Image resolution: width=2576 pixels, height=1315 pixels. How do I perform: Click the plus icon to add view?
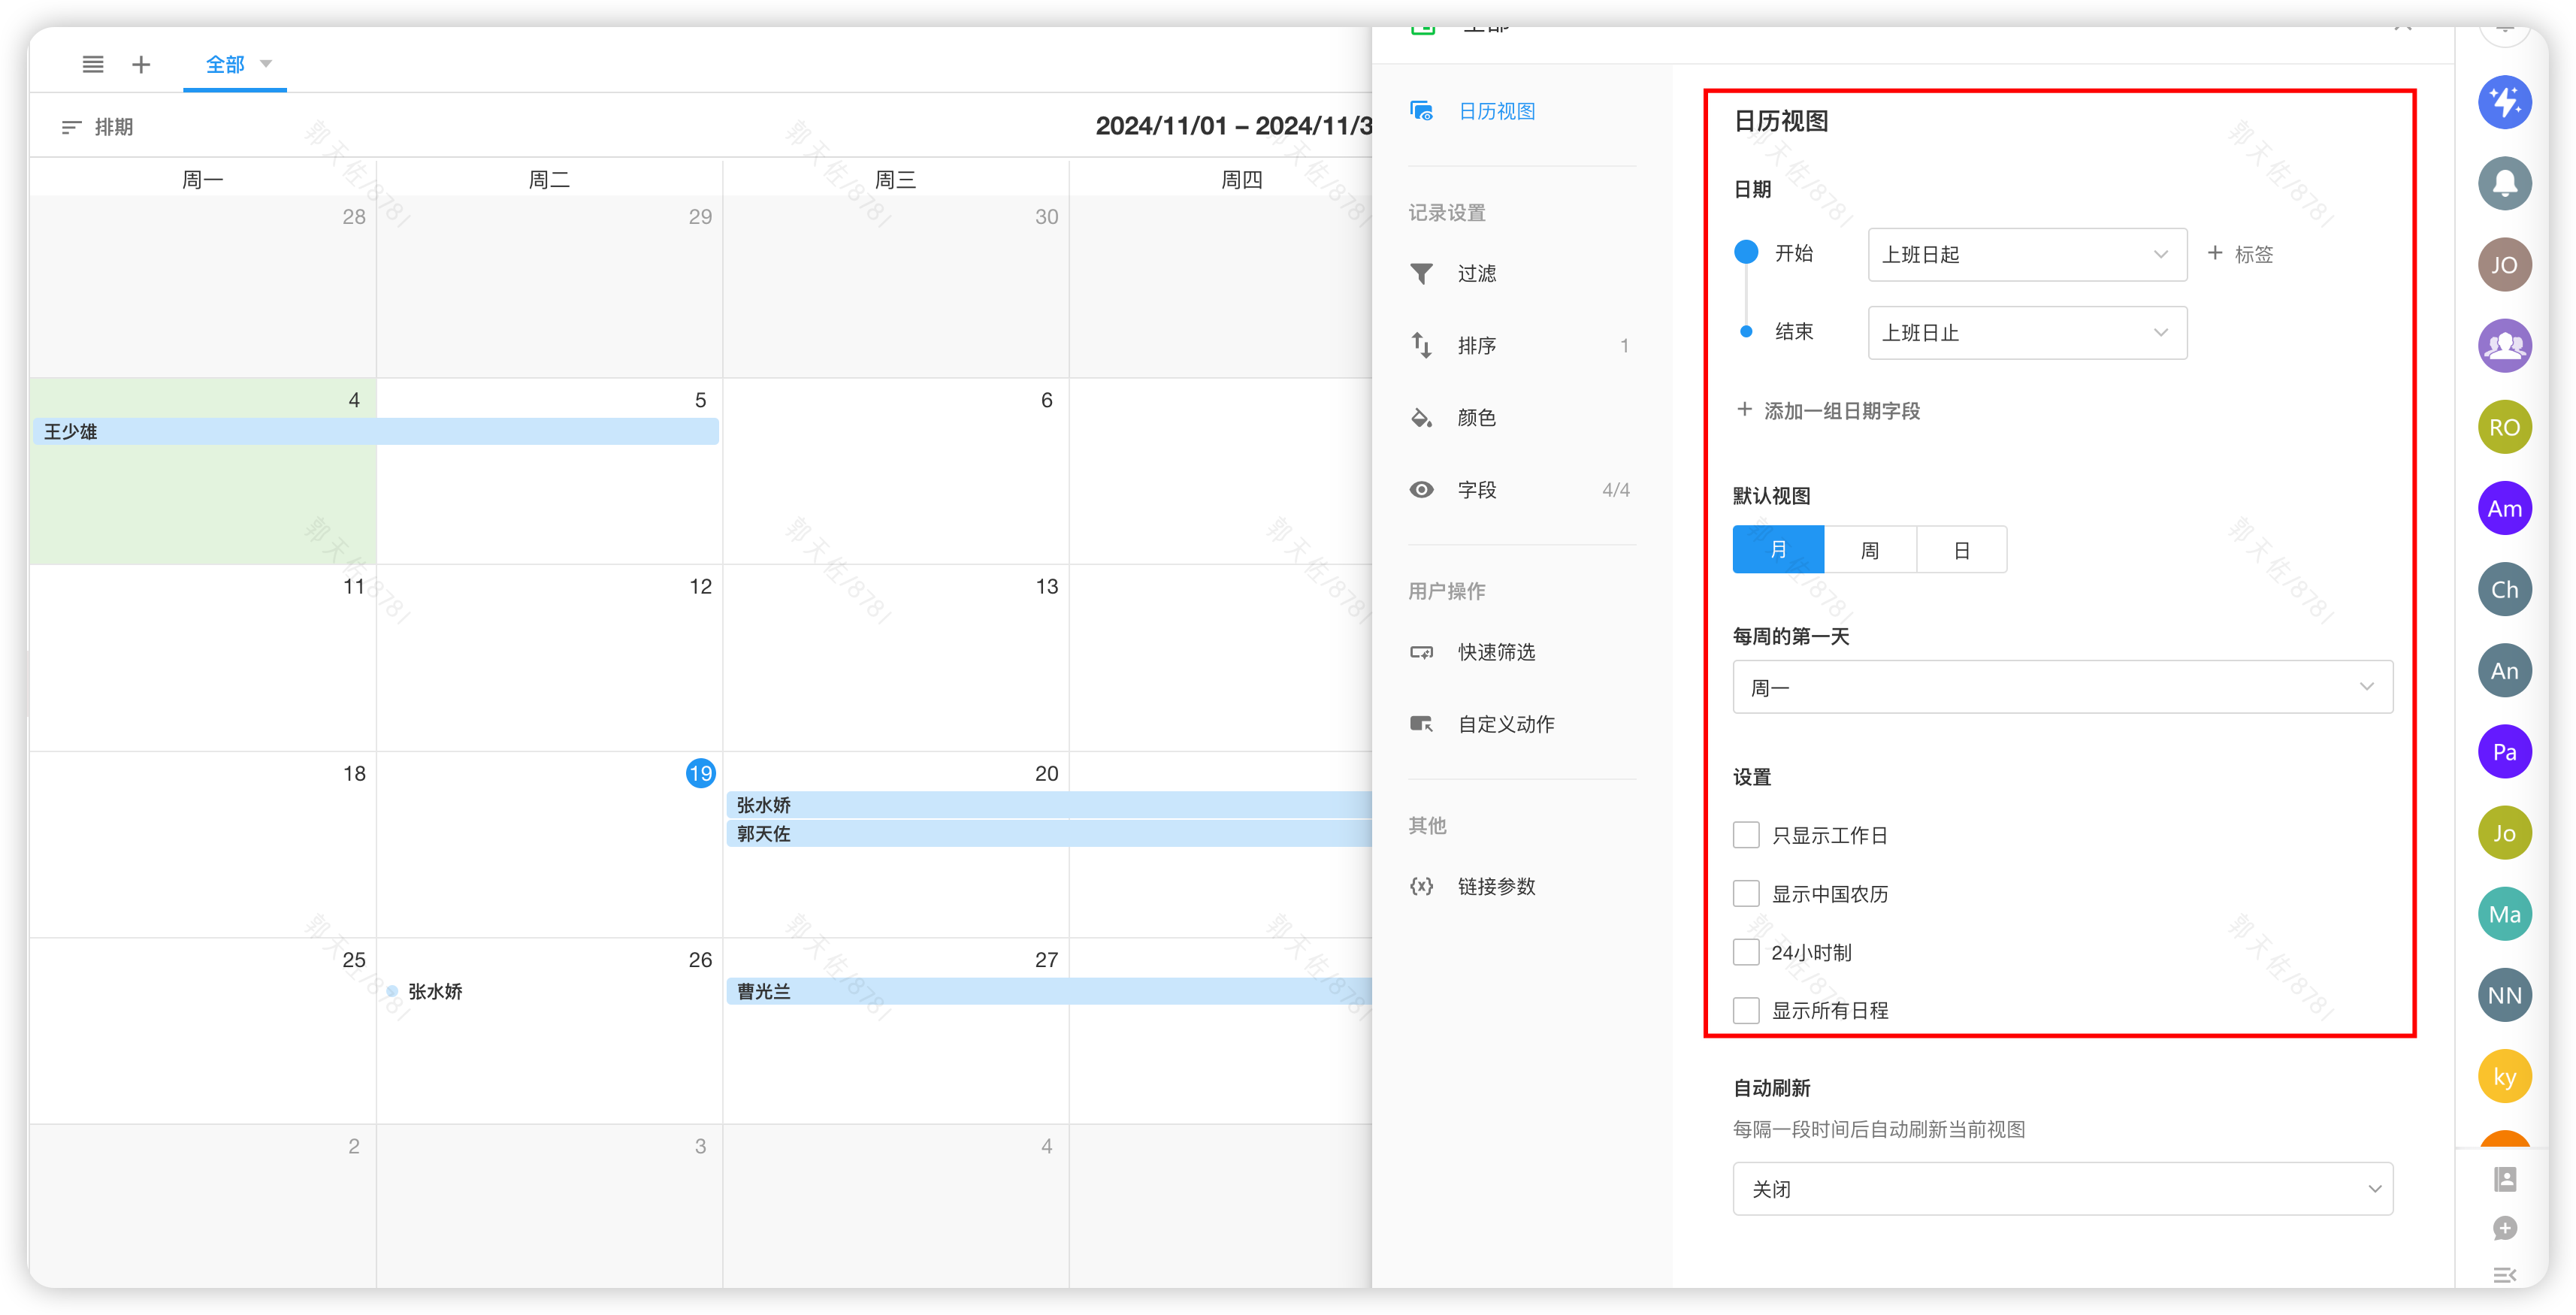pos(141,64)
